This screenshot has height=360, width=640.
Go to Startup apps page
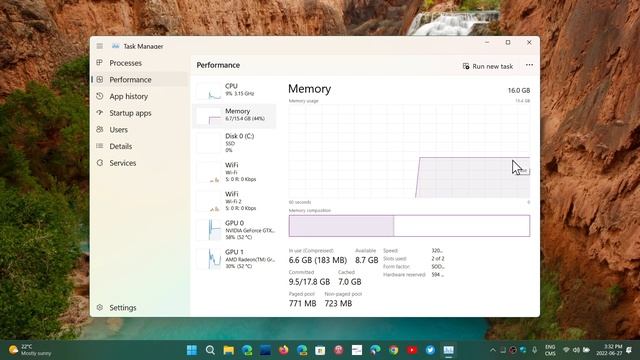click(x=139, y=113)
